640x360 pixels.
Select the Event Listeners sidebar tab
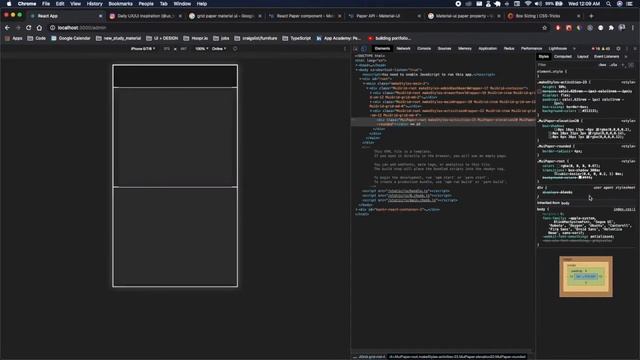(606, 57)
